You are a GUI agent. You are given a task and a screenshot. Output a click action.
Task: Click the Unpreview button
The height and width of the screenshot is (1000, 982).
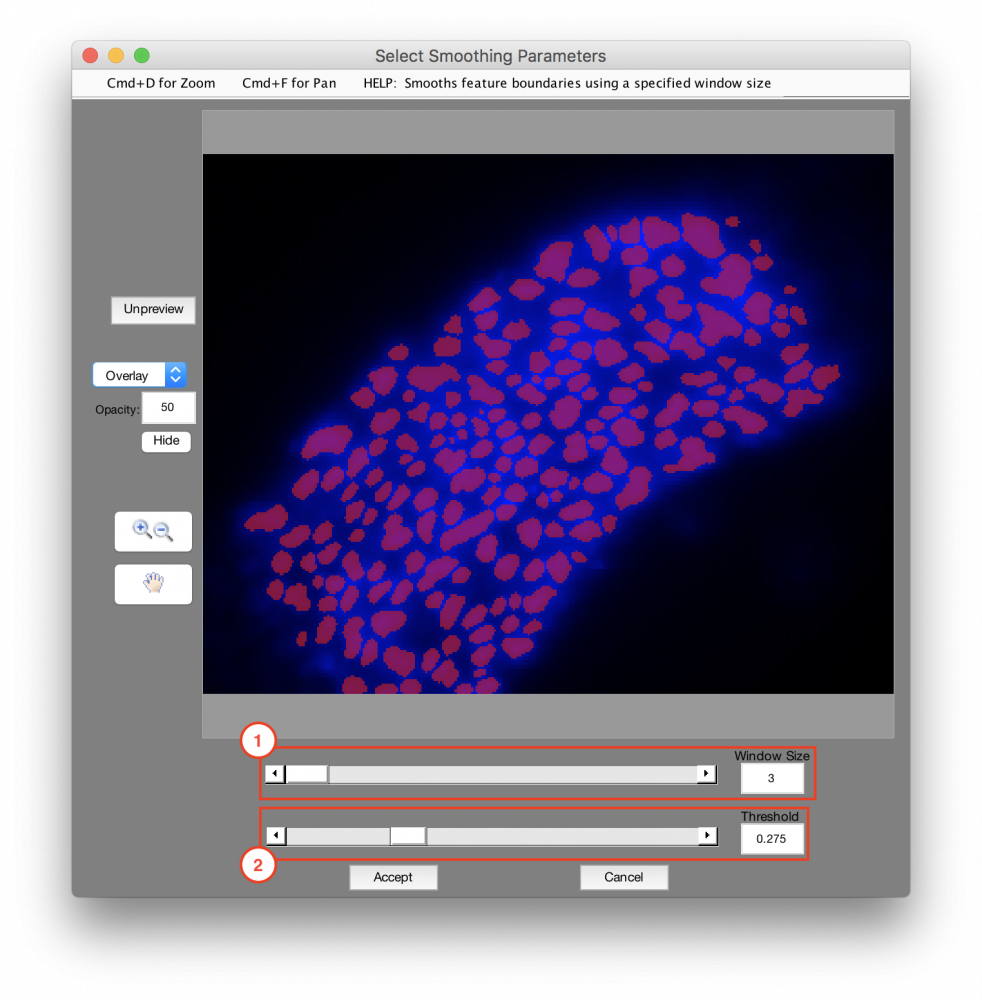pos(153,309)
